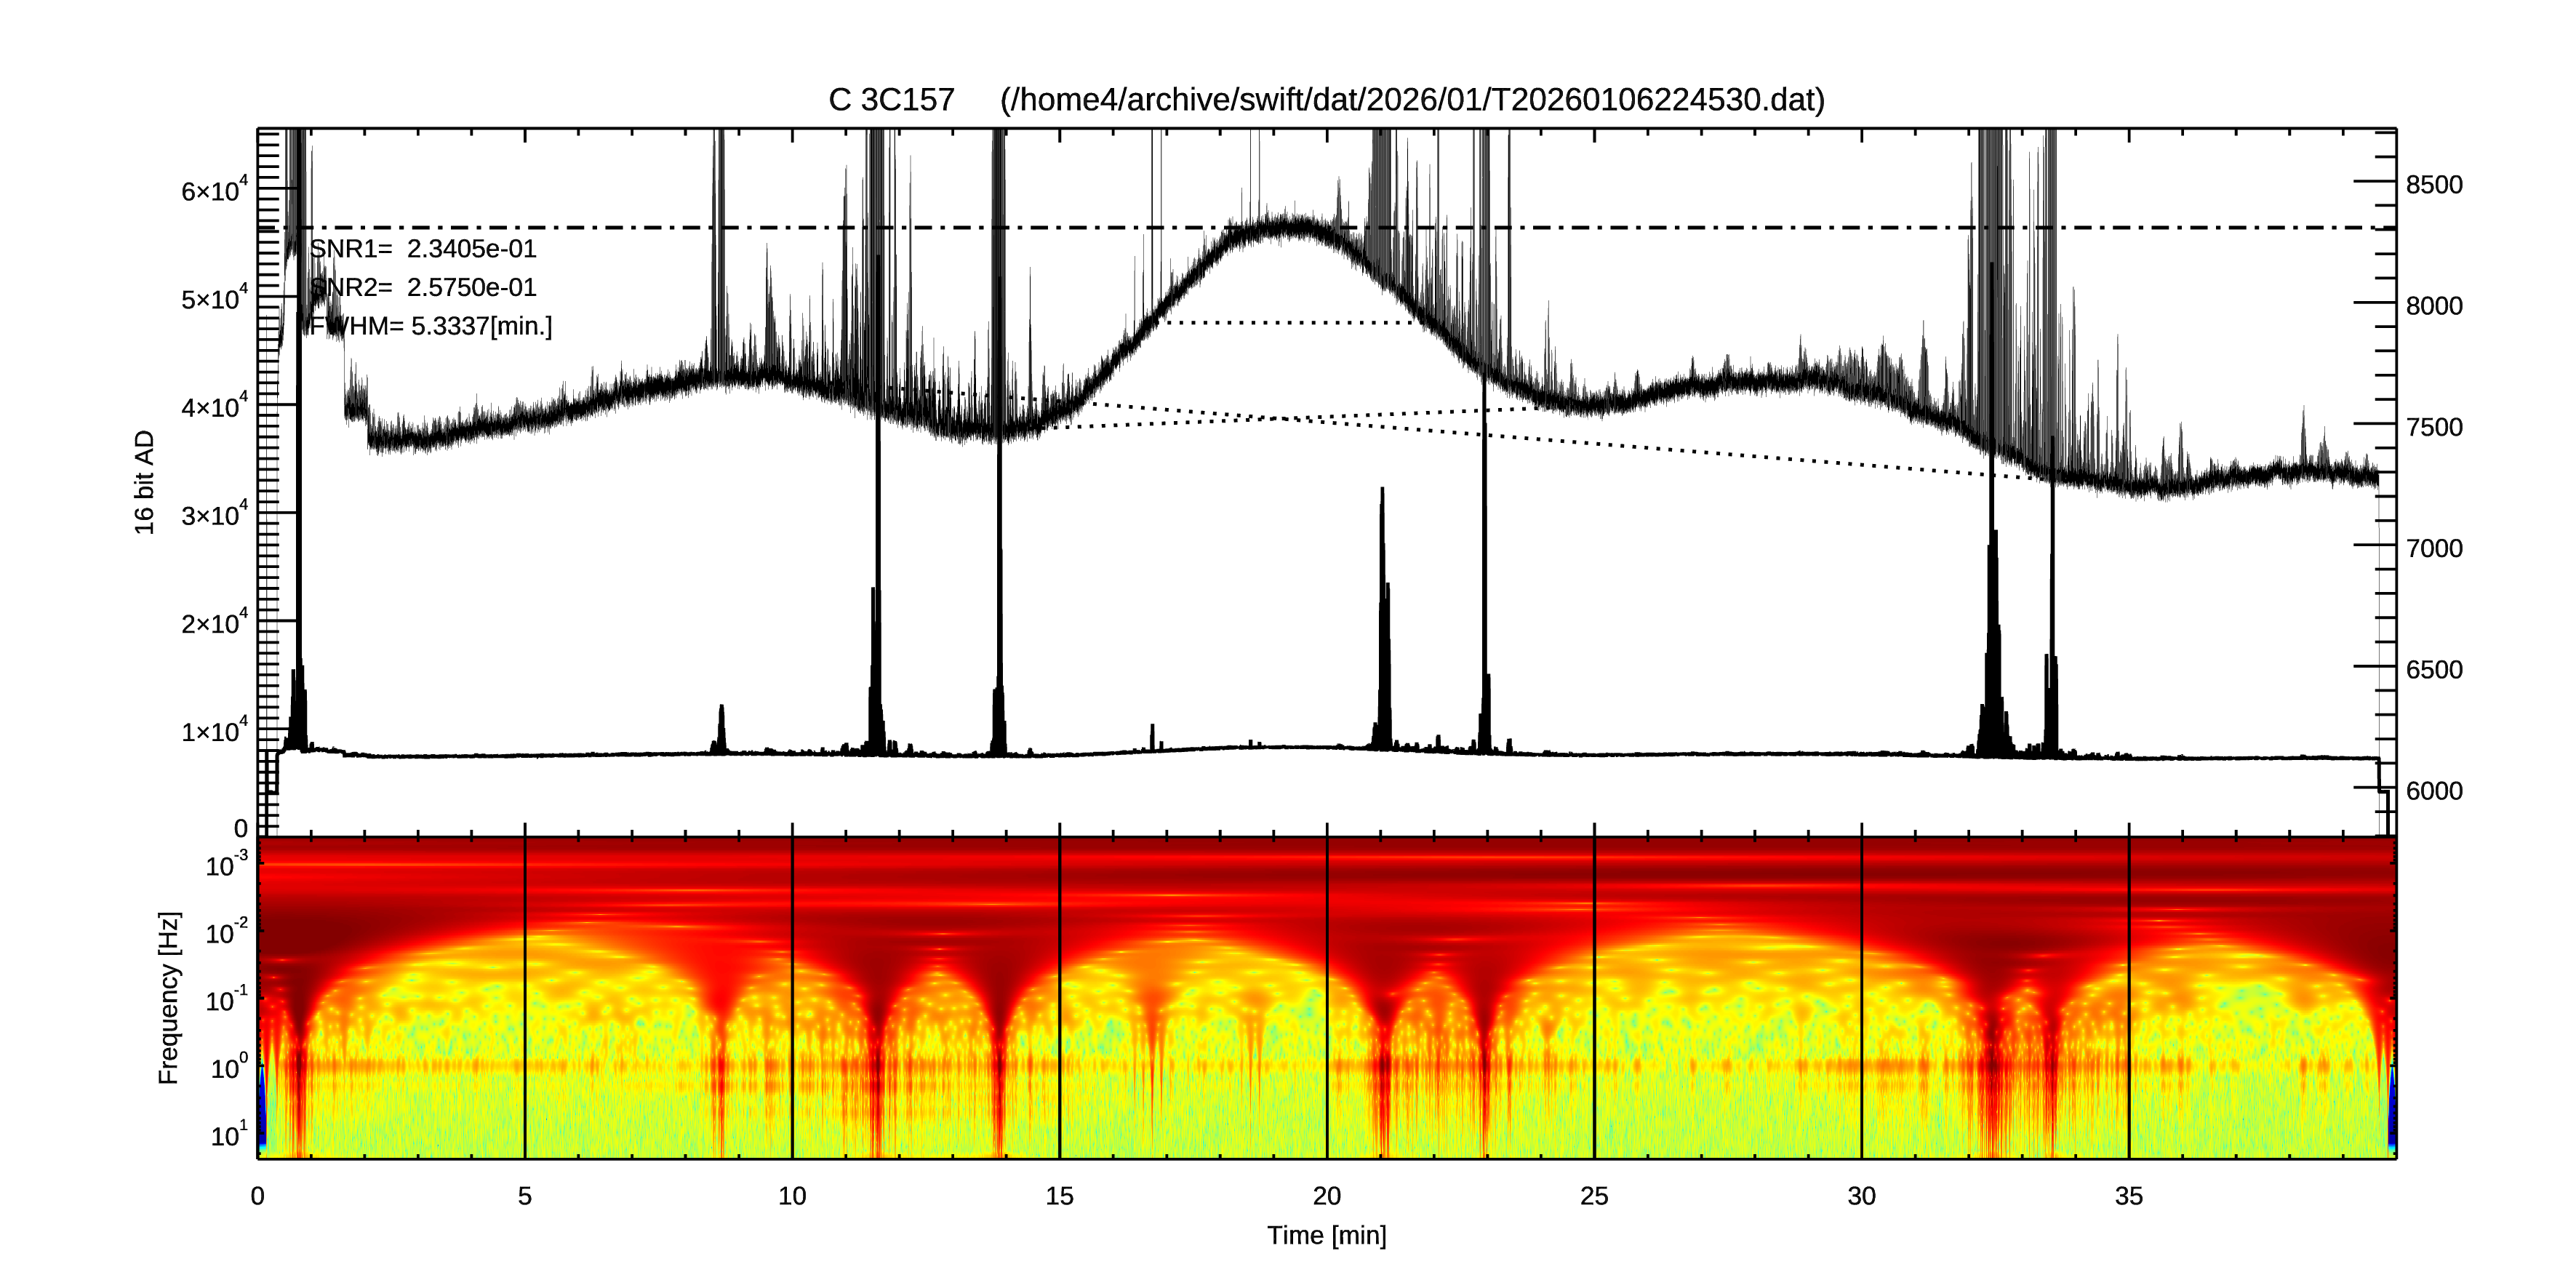Click the x-axis tick label 35
Screen dimensions: 2576x1288
point(2128,1196)
